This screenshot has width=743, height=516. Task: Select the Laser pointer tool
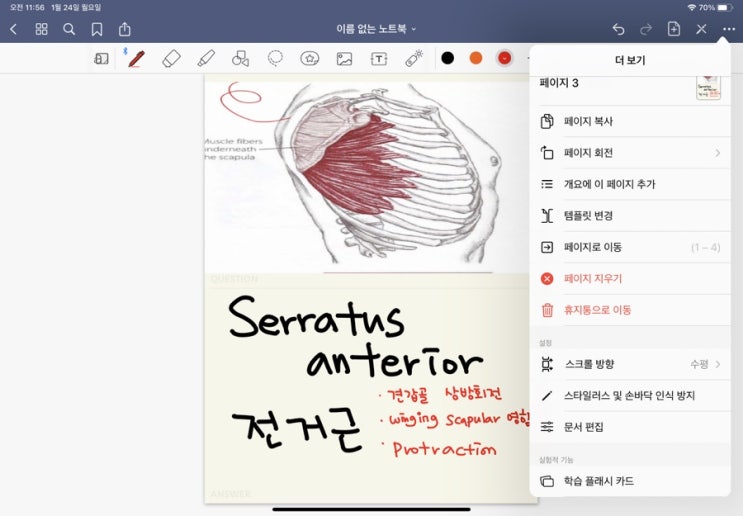(x=414, y=59)
